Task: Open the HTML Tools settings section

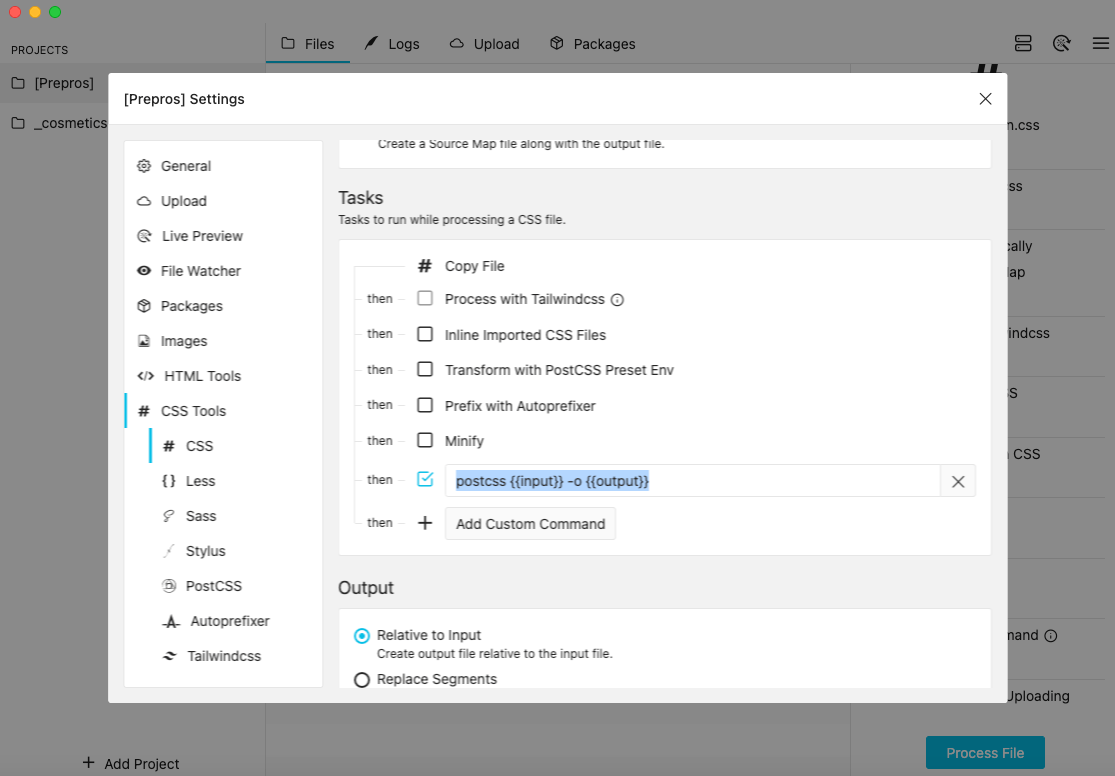Action: (x=202, y=376)
